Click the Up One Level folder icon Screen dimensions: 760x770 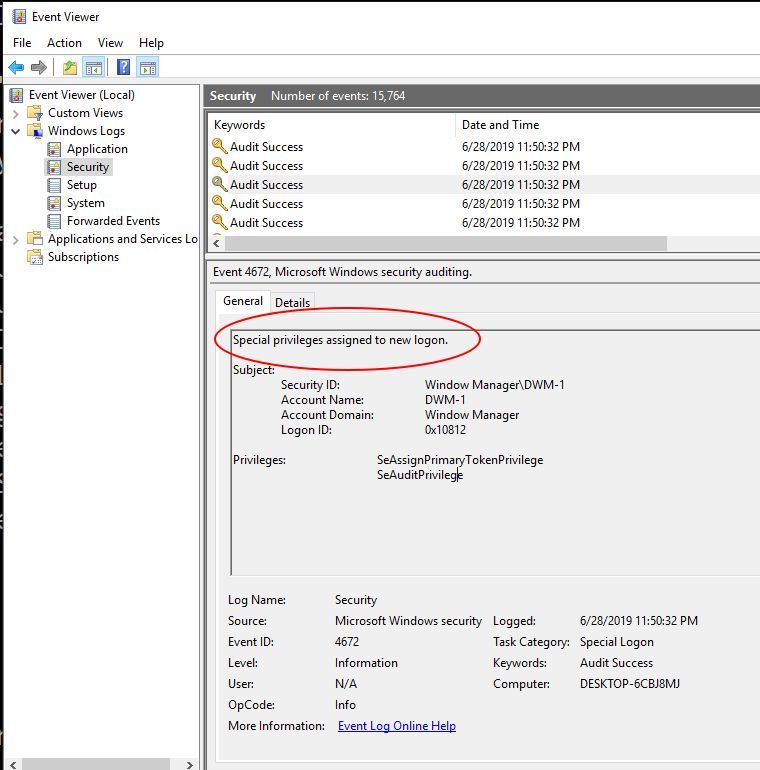tap(70, 67)
